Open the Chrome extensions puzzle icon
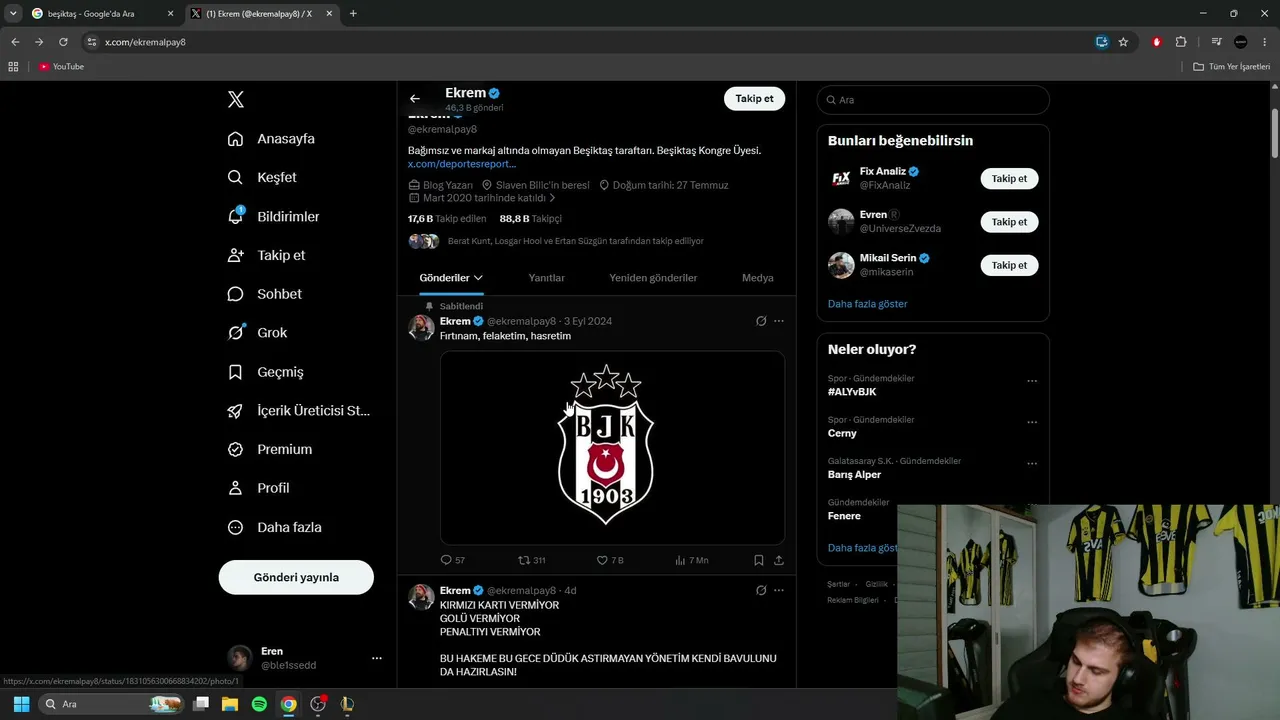This screenshot has height=720, width=1280. tap(1181, 42)
